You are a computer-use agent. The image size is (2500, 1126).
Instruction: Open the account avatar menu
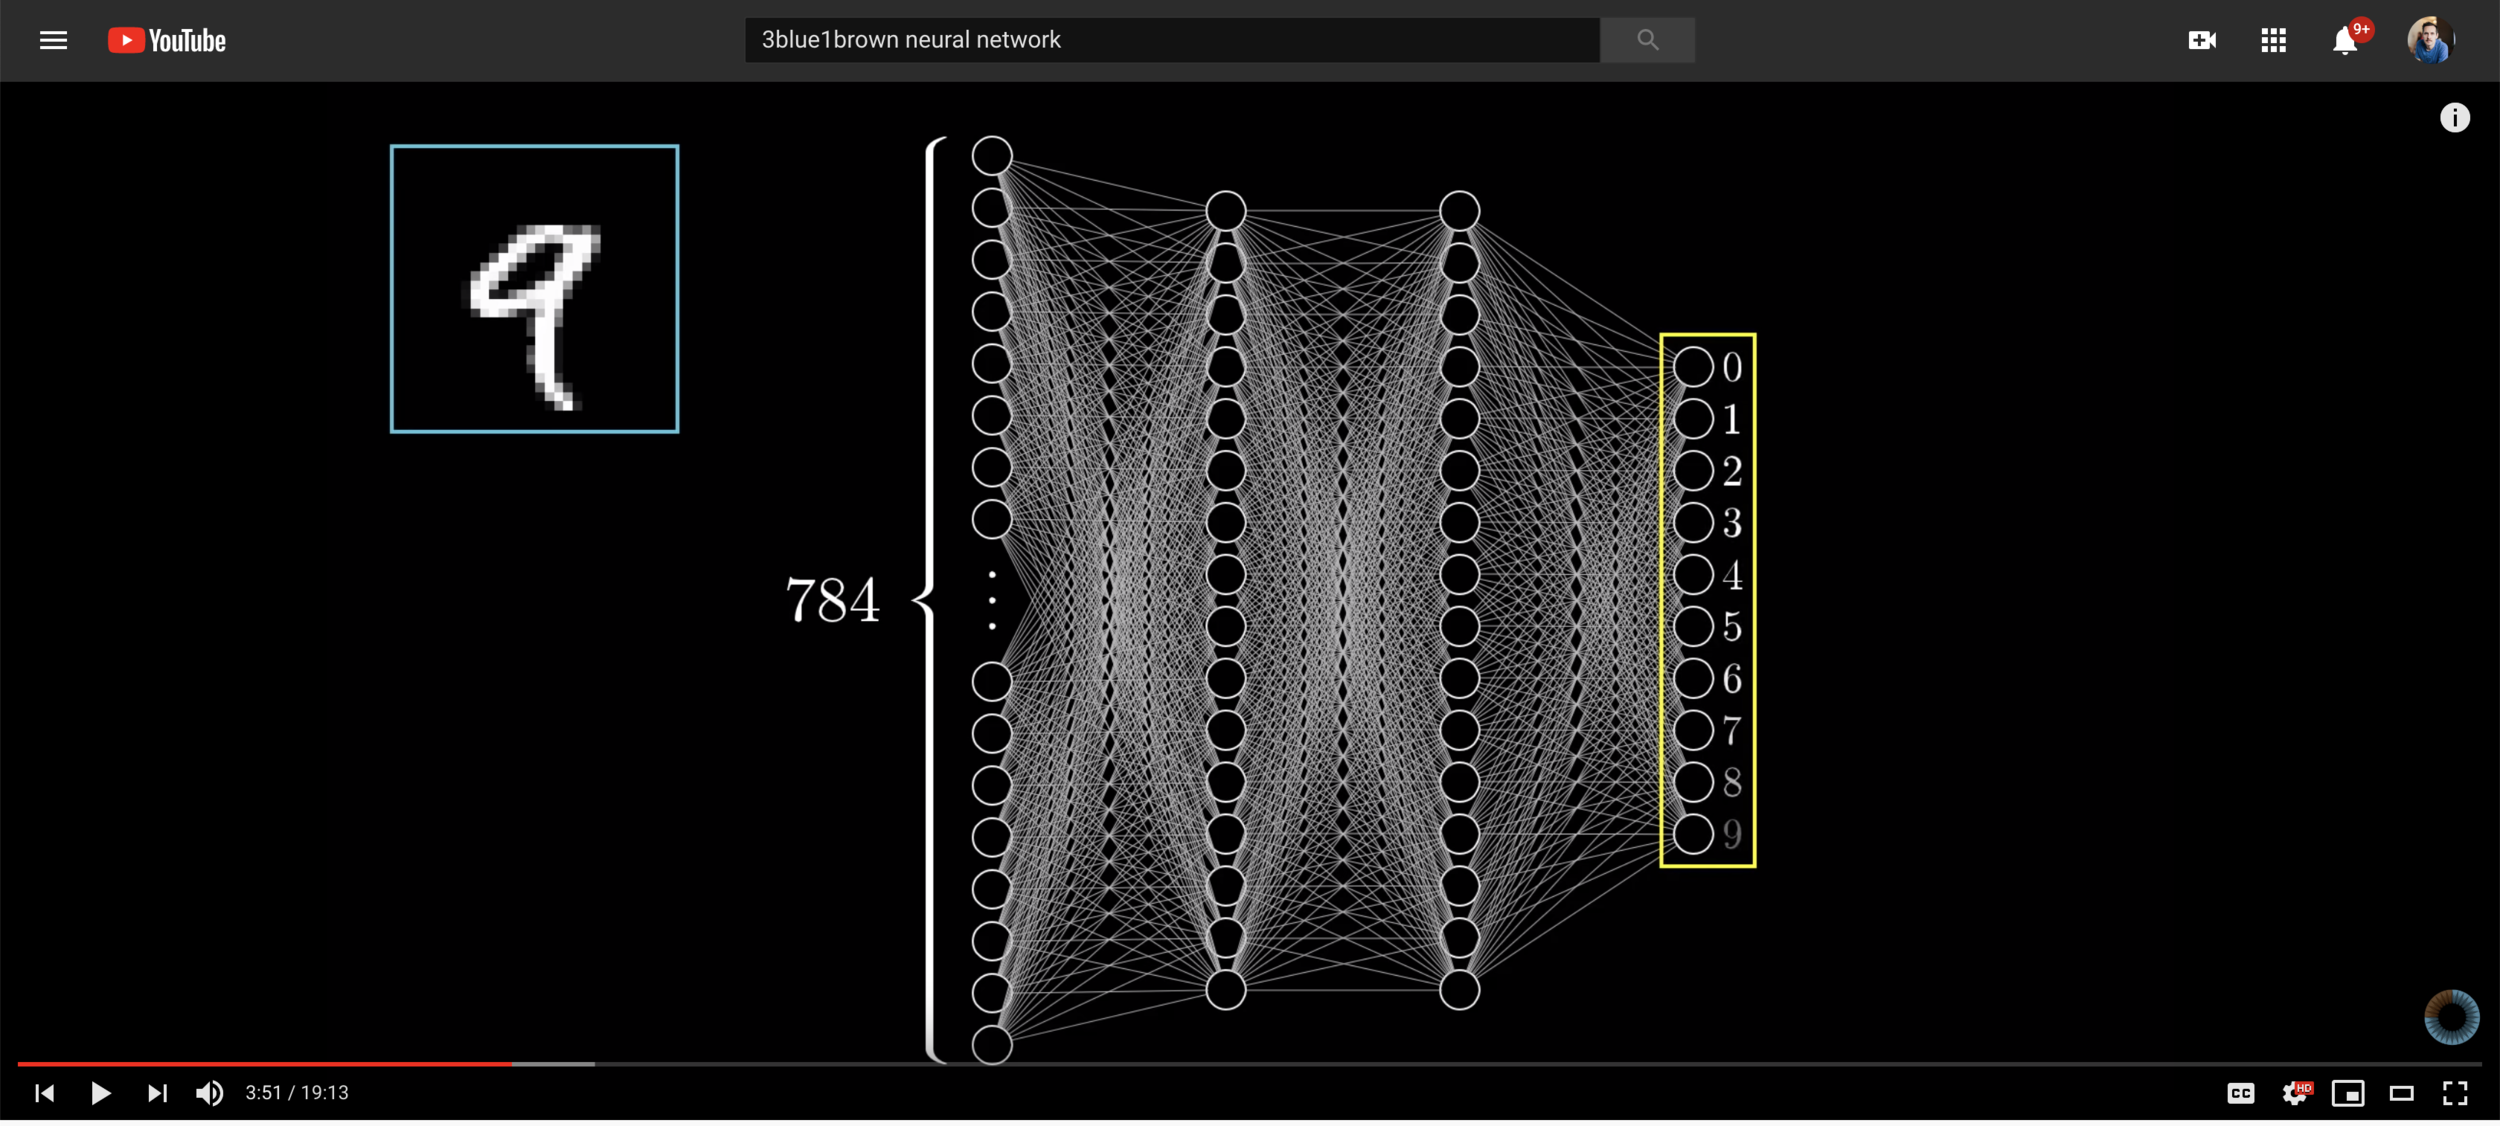pyautogui.click(x=2430, y=40)
